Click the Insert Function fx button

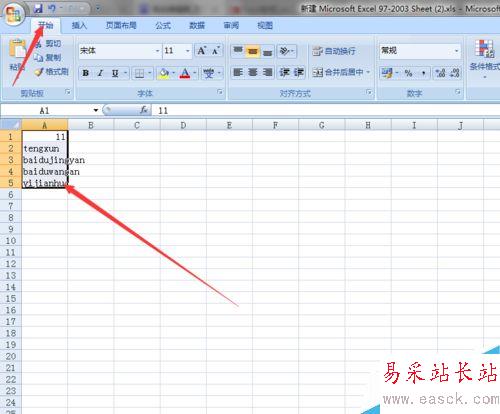[144, 110]
